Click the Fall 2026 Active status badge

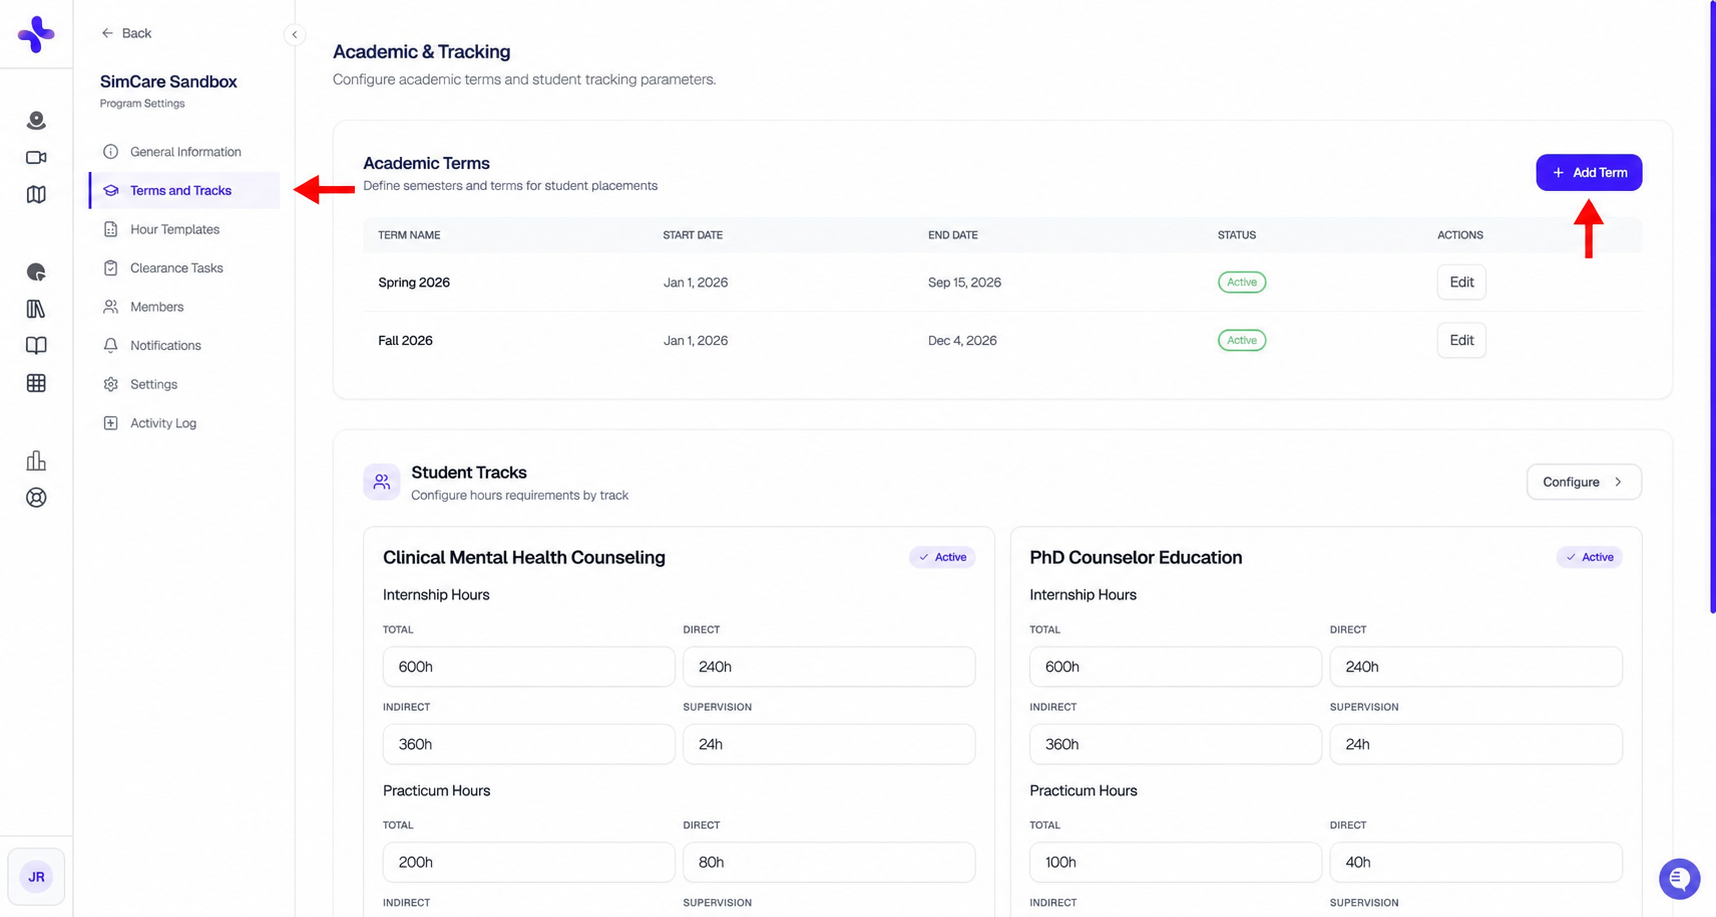pyautogui.click(x=1242, y=340)
